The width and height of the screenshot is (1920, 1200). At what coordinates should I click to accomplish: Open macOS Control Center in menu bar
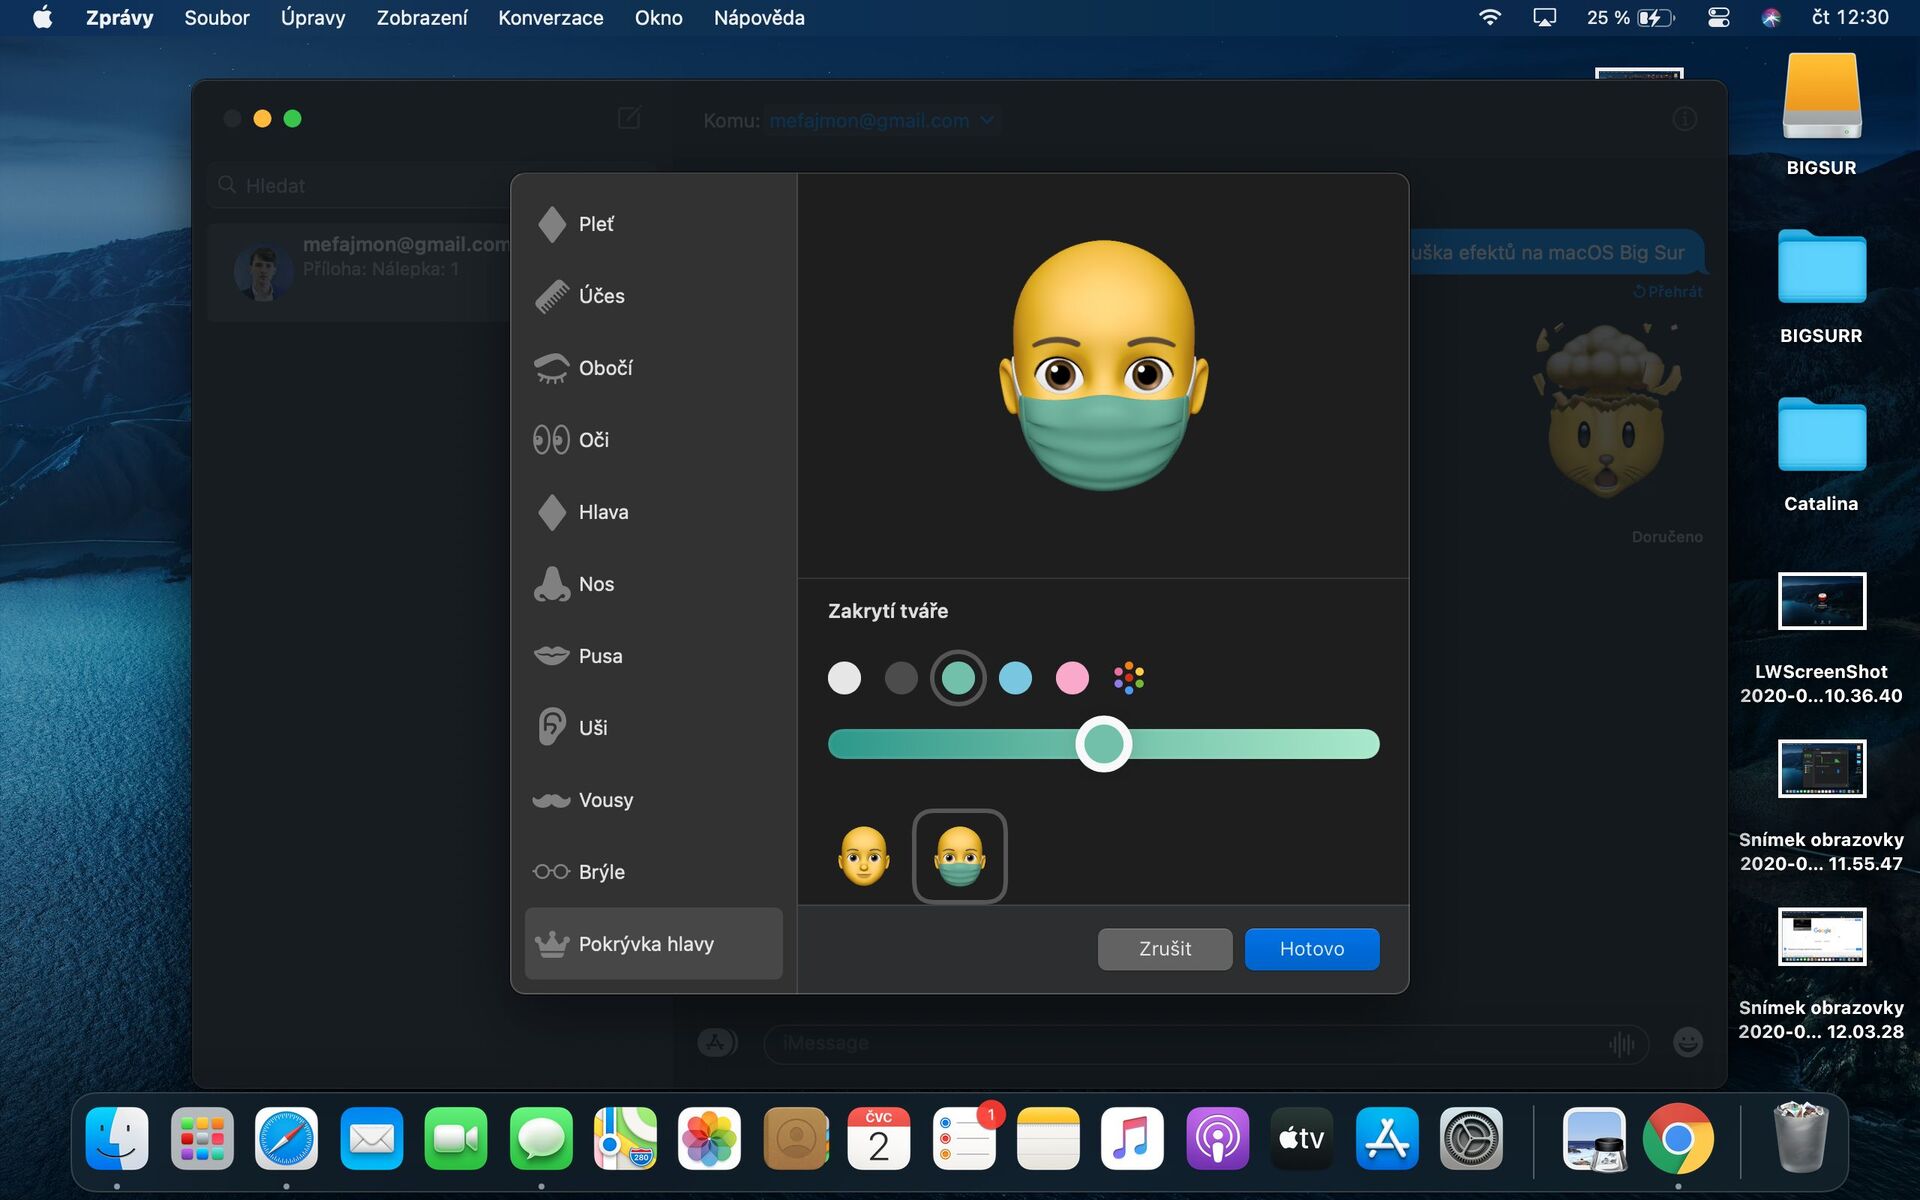(x=1718, y=18)
